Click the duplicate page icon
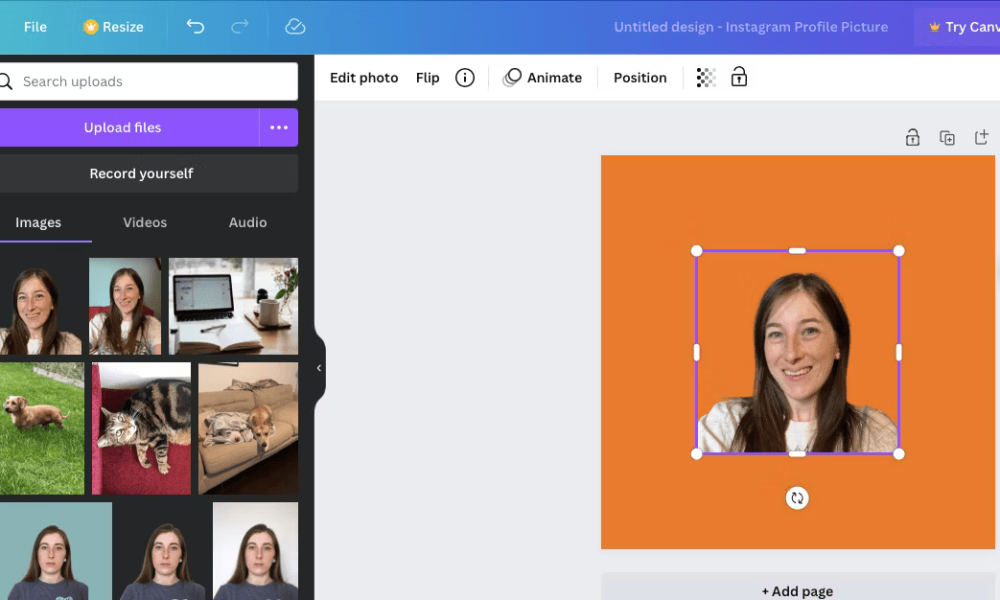This screenshot has width=1000, height=600. pos(947,138)
